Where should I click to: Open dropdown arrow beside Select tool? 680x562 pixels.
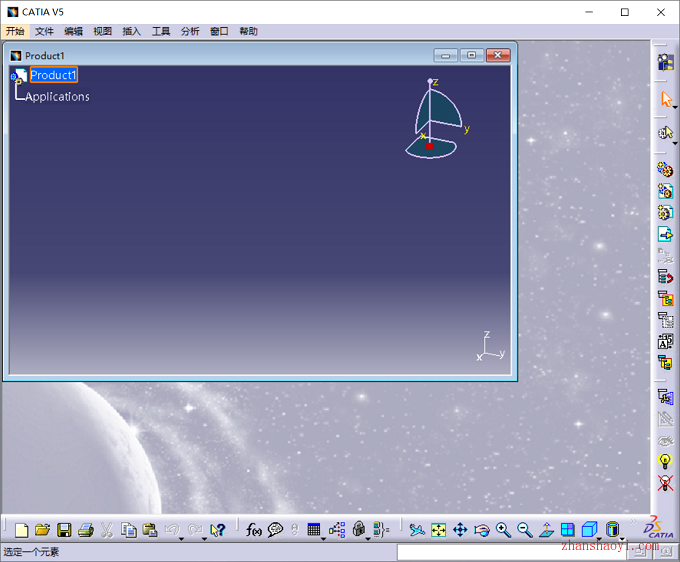675,108
